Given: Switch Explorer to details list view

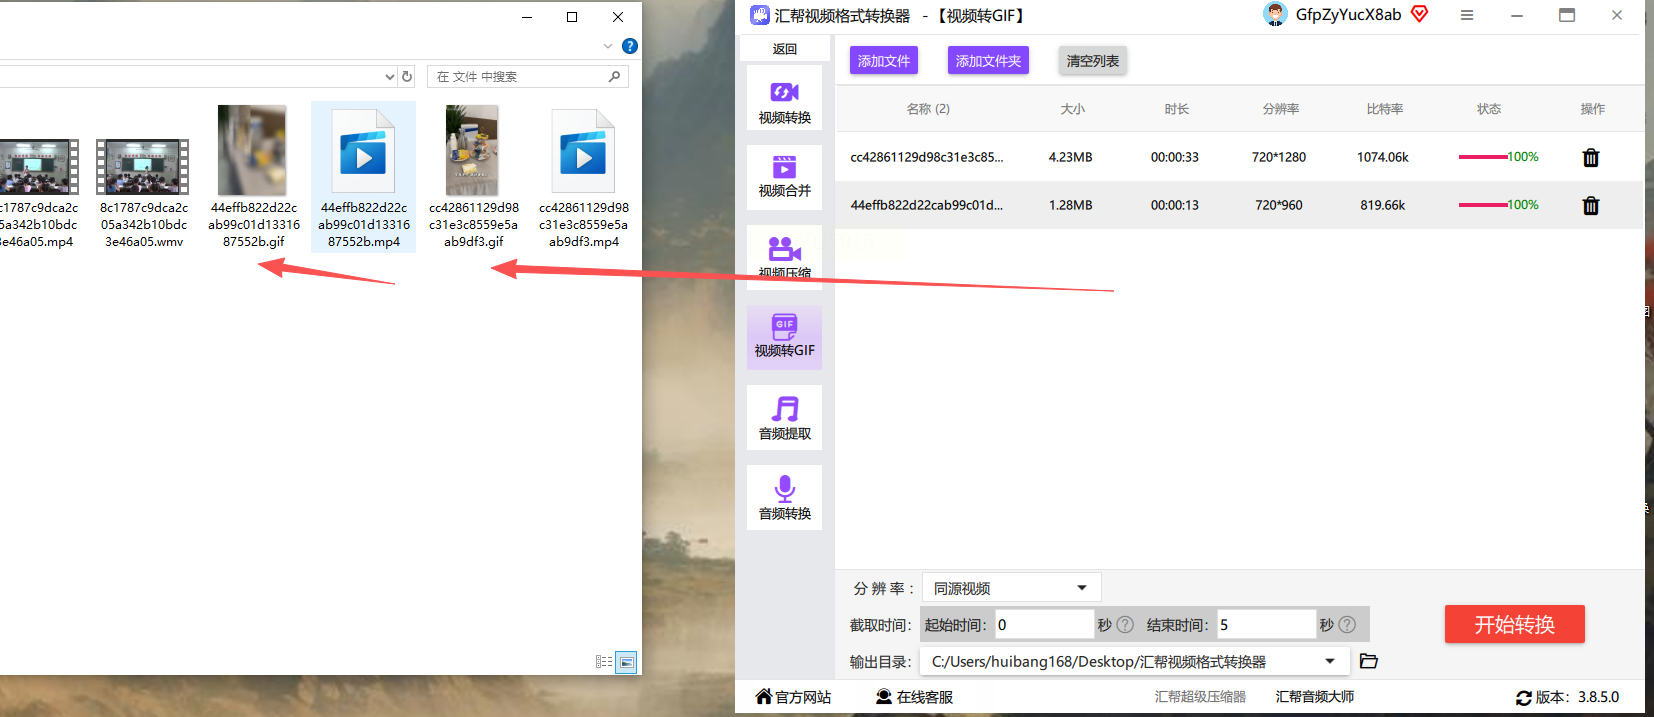Looking at the screenshot, I should point(604,662).
